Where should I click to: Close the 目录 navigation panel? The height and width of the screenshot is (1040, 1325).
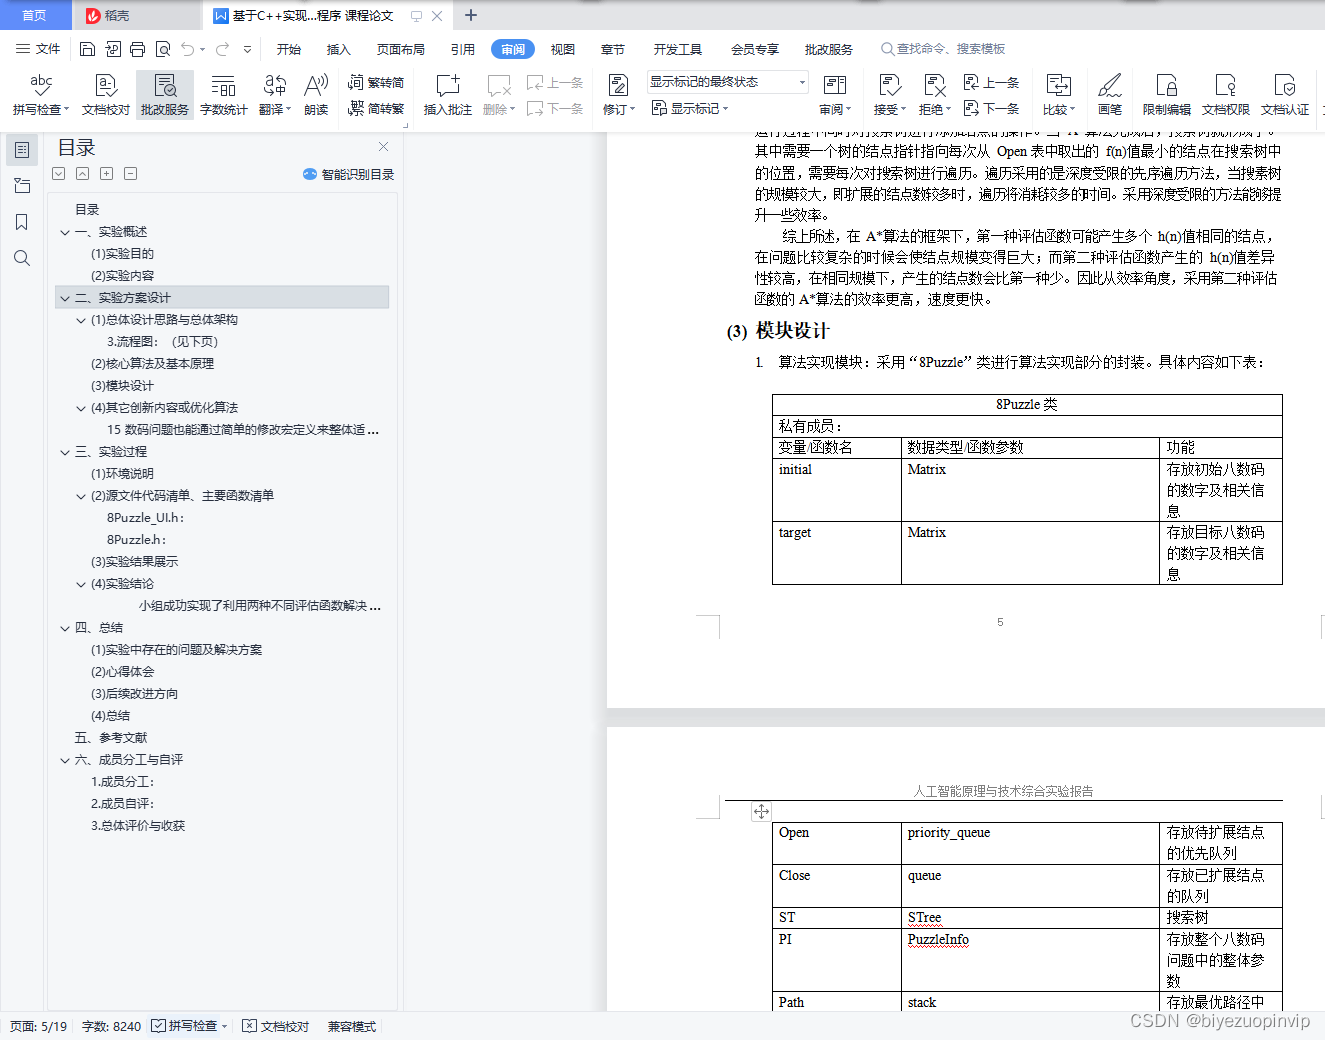[x=383, y=146]
